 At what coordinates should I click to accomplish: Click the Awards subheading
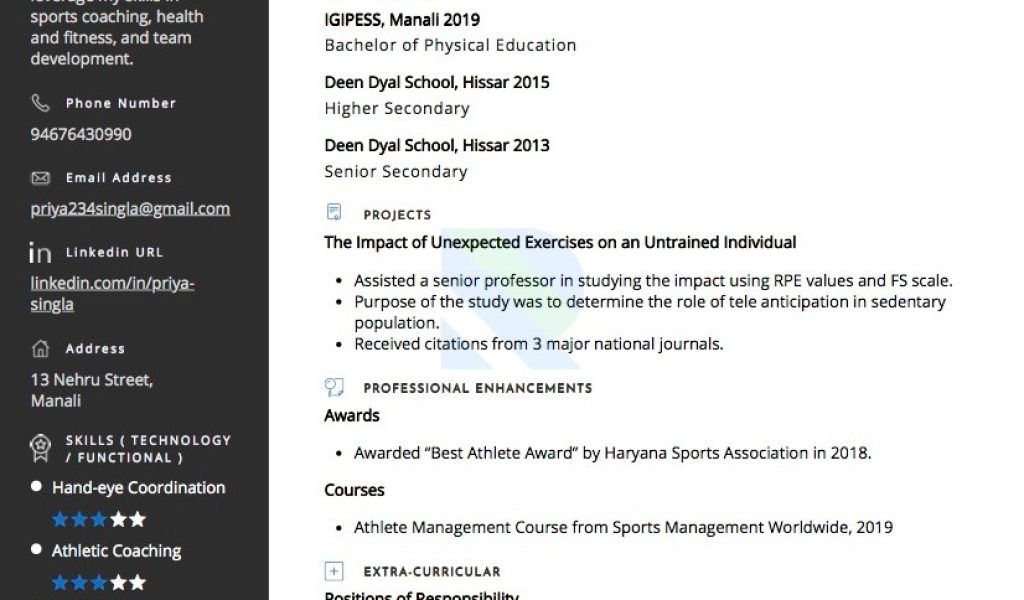352,415
